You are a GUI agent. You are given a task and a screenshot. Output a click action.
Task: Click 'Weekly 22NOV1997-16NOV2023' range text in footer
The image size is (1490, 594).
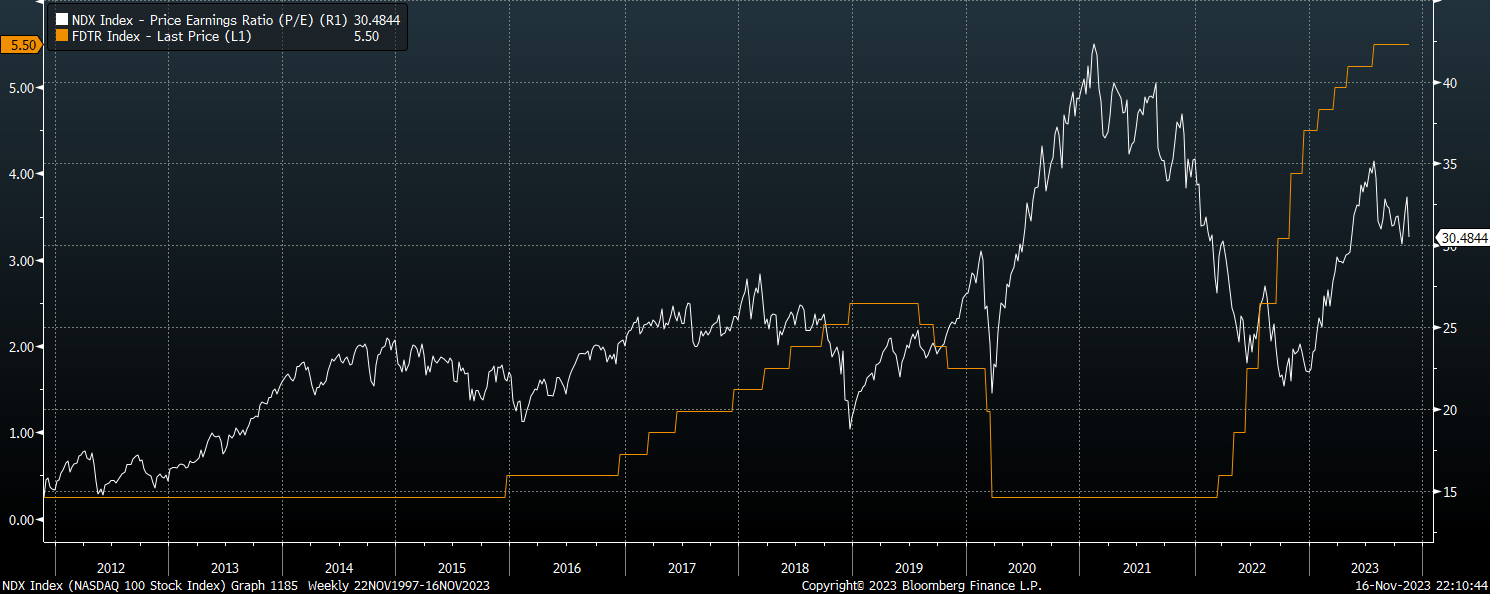(401, 585)
